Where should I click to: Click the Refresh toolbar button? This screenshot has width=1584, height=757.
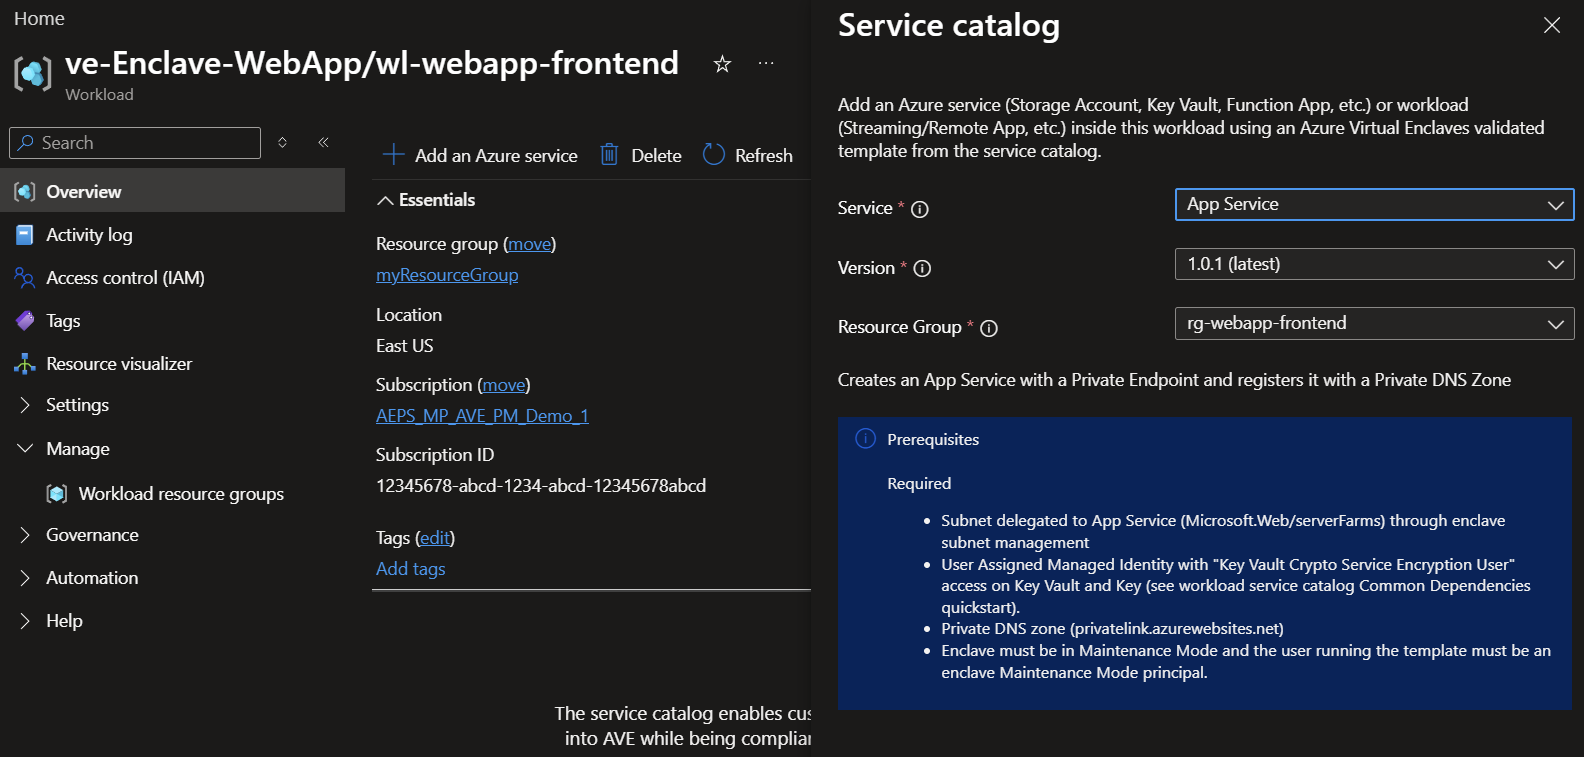click(748, 155)
